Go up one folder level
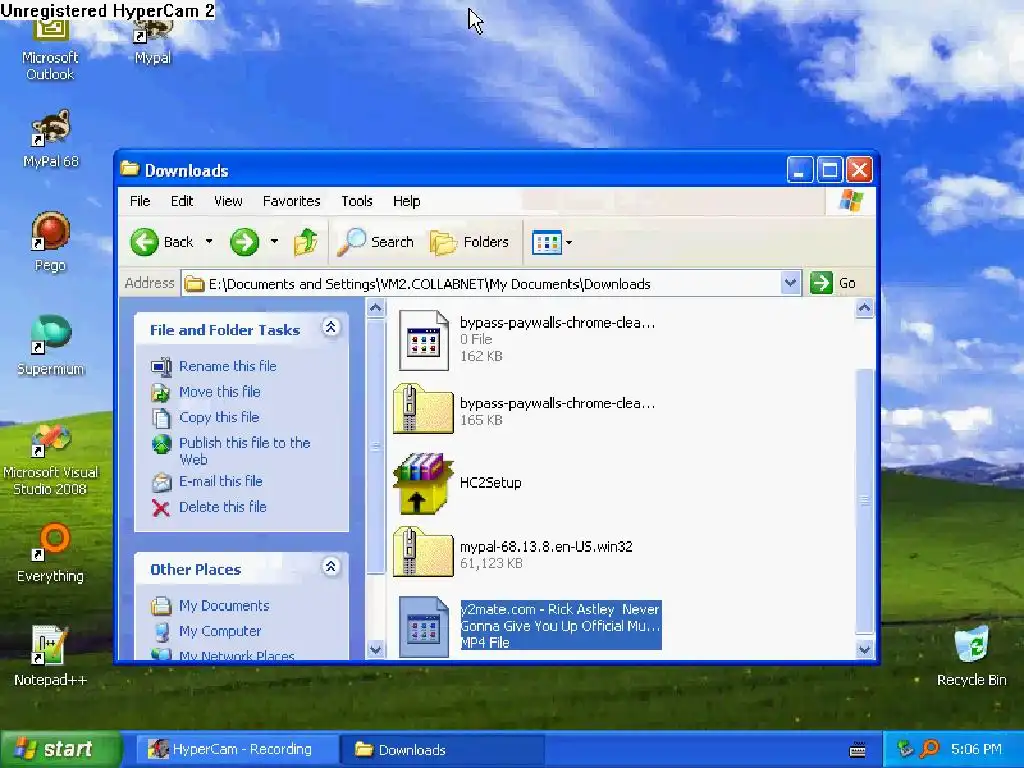This screenshot has height=768, width=1024. pos(305,242)
